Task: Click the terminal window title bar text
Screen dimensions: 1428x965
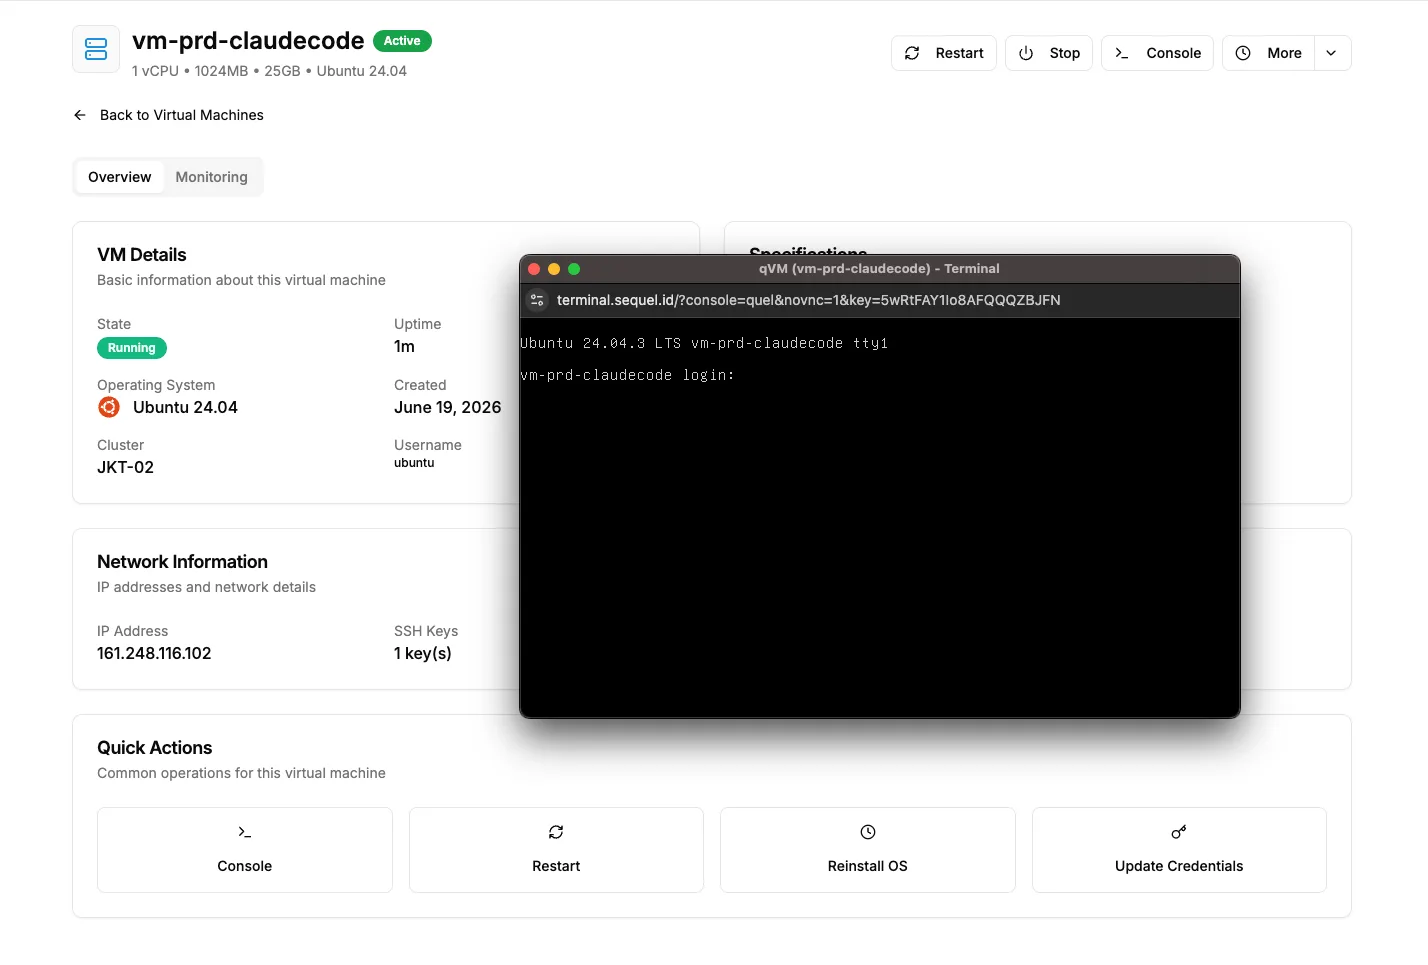Action: coord(879,269)
